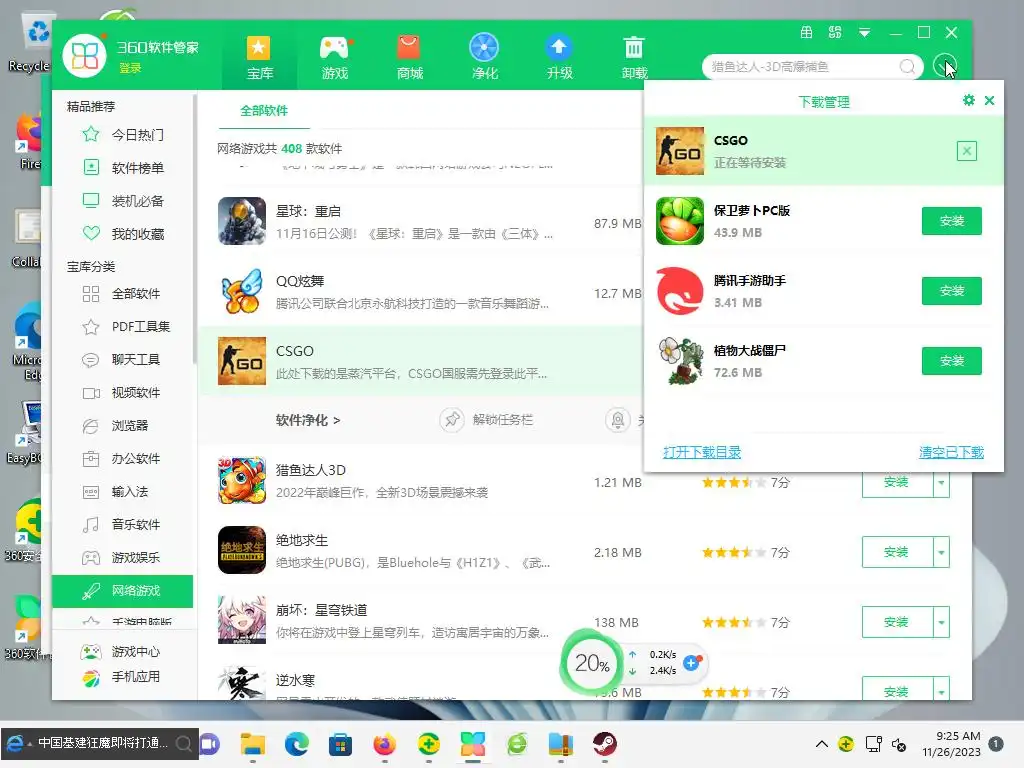Switch to the 全部软件 tab
The height and width of the screenshot is (768, 1024).
click(x=264, y=110)
